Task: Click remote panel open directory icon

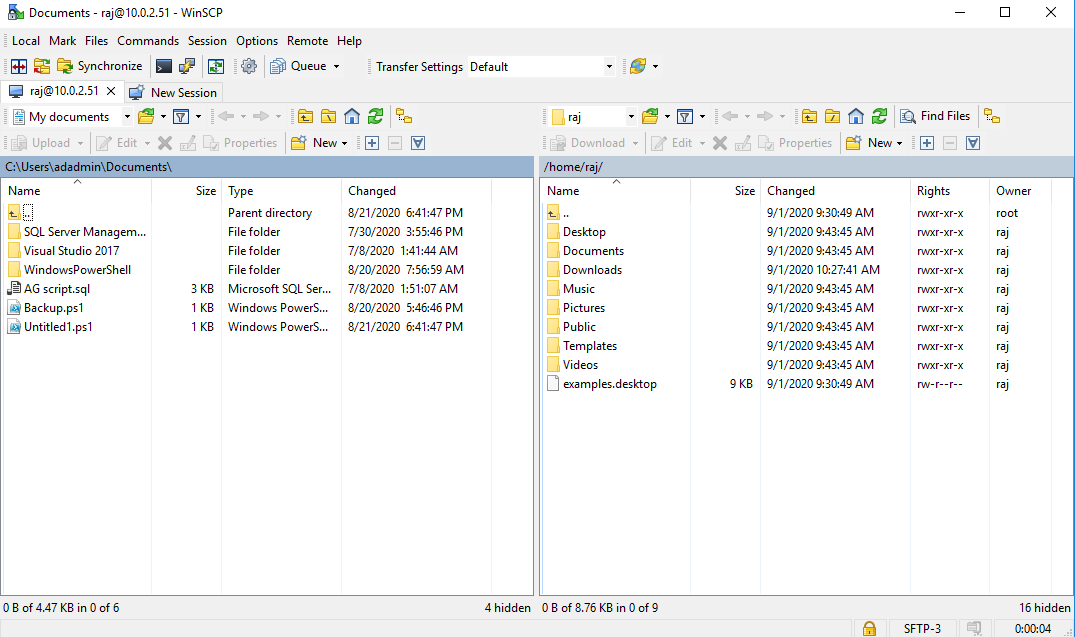Action: coord(650,117)
